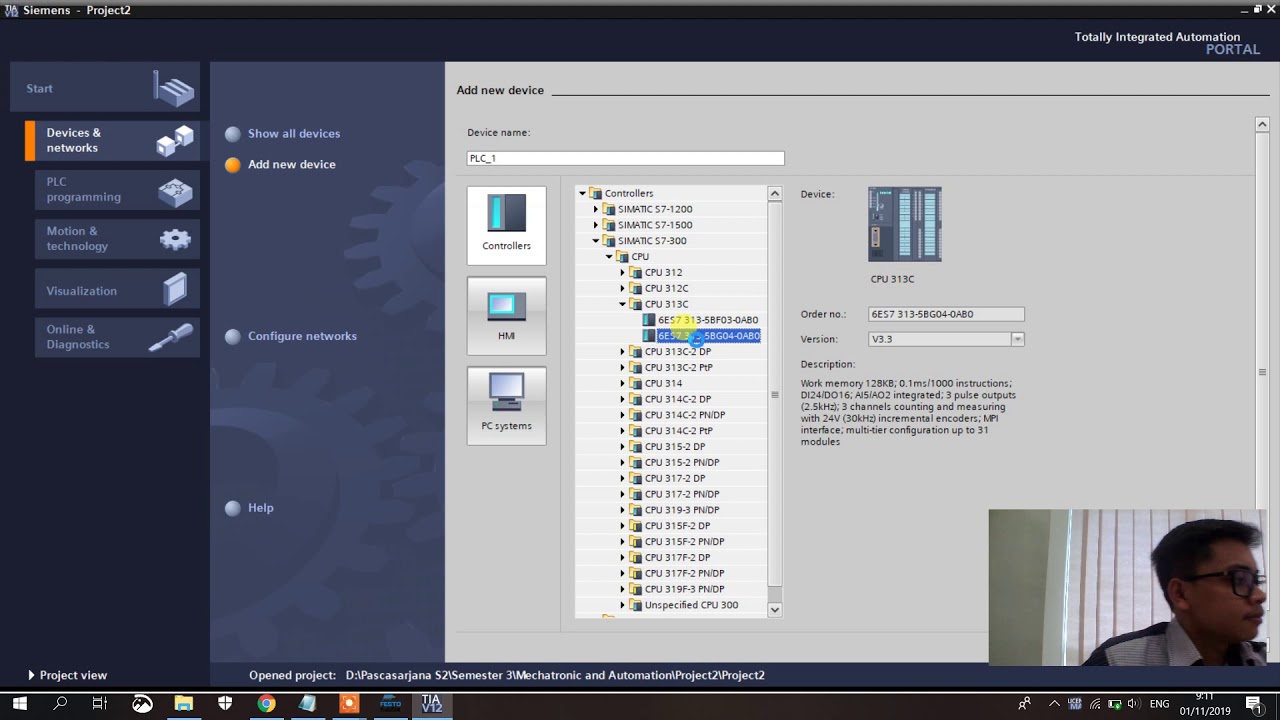This screenshot has width=1280, height=720.
Task: Click the Motion & technology gear icon
Action: pos(175,239)
